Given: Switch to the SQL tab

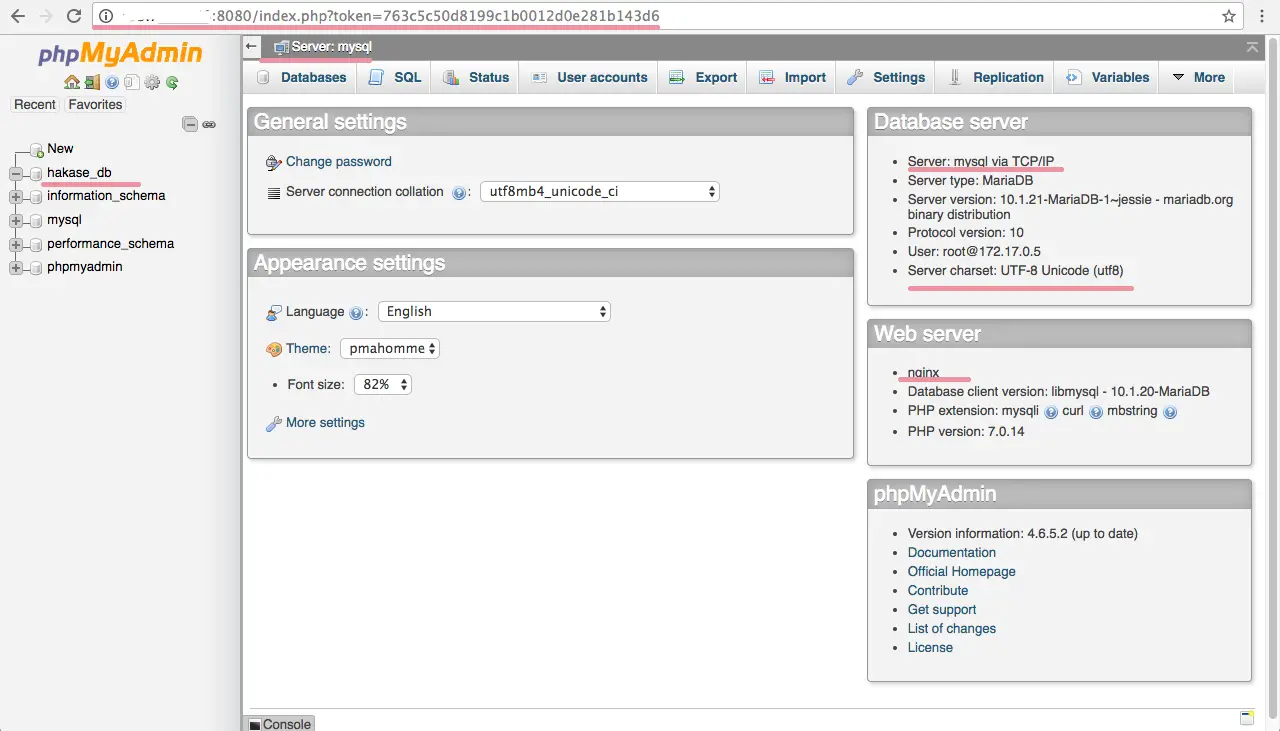Looking at the screenshot, I should (394, 77).
